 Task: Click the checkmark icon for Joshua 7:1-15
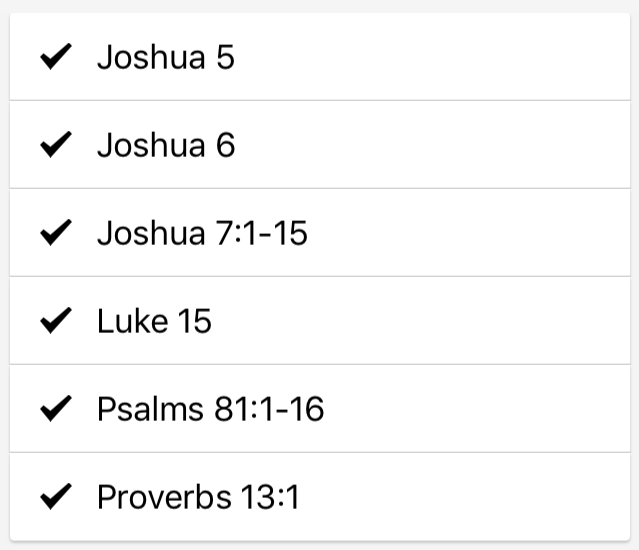[56, 233]
